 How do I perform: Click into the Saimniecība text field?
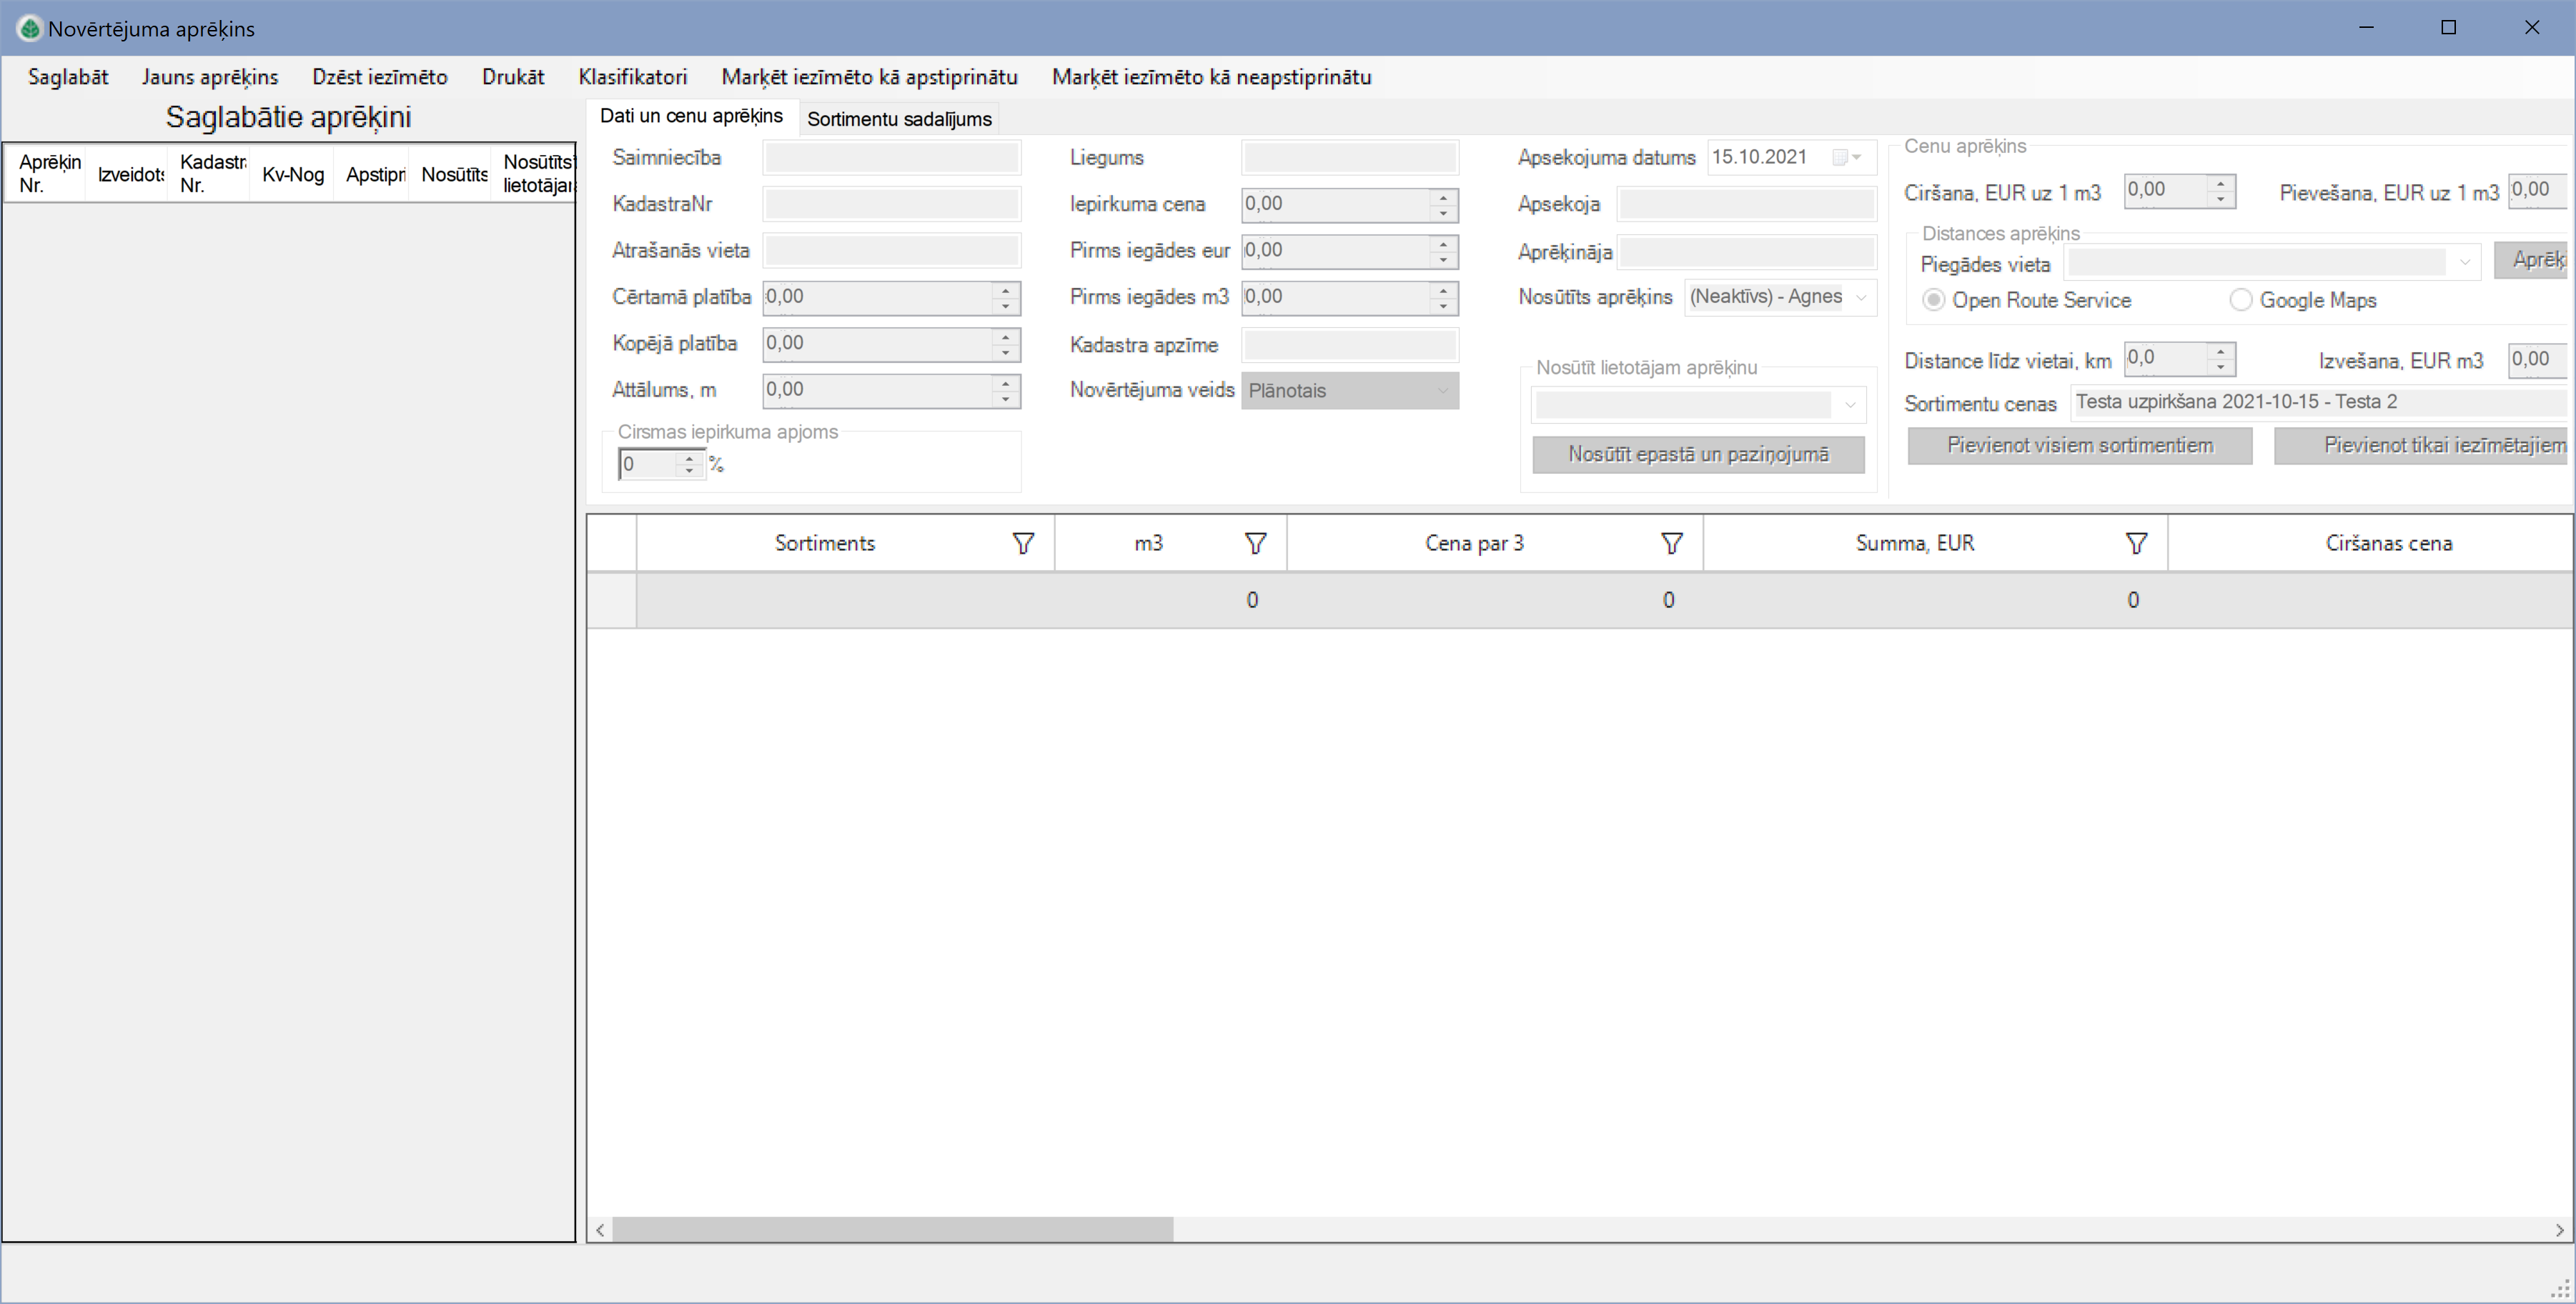(890, 158)
